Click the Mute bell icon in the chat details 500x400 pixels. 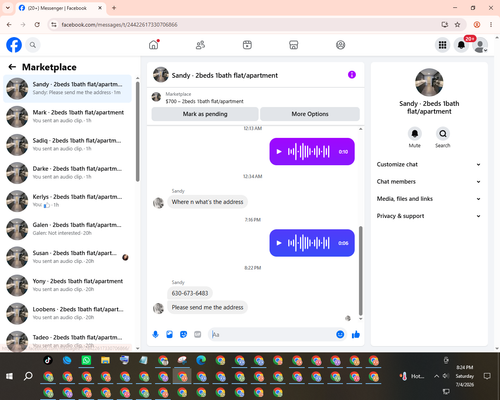click(x=415, y=134)
